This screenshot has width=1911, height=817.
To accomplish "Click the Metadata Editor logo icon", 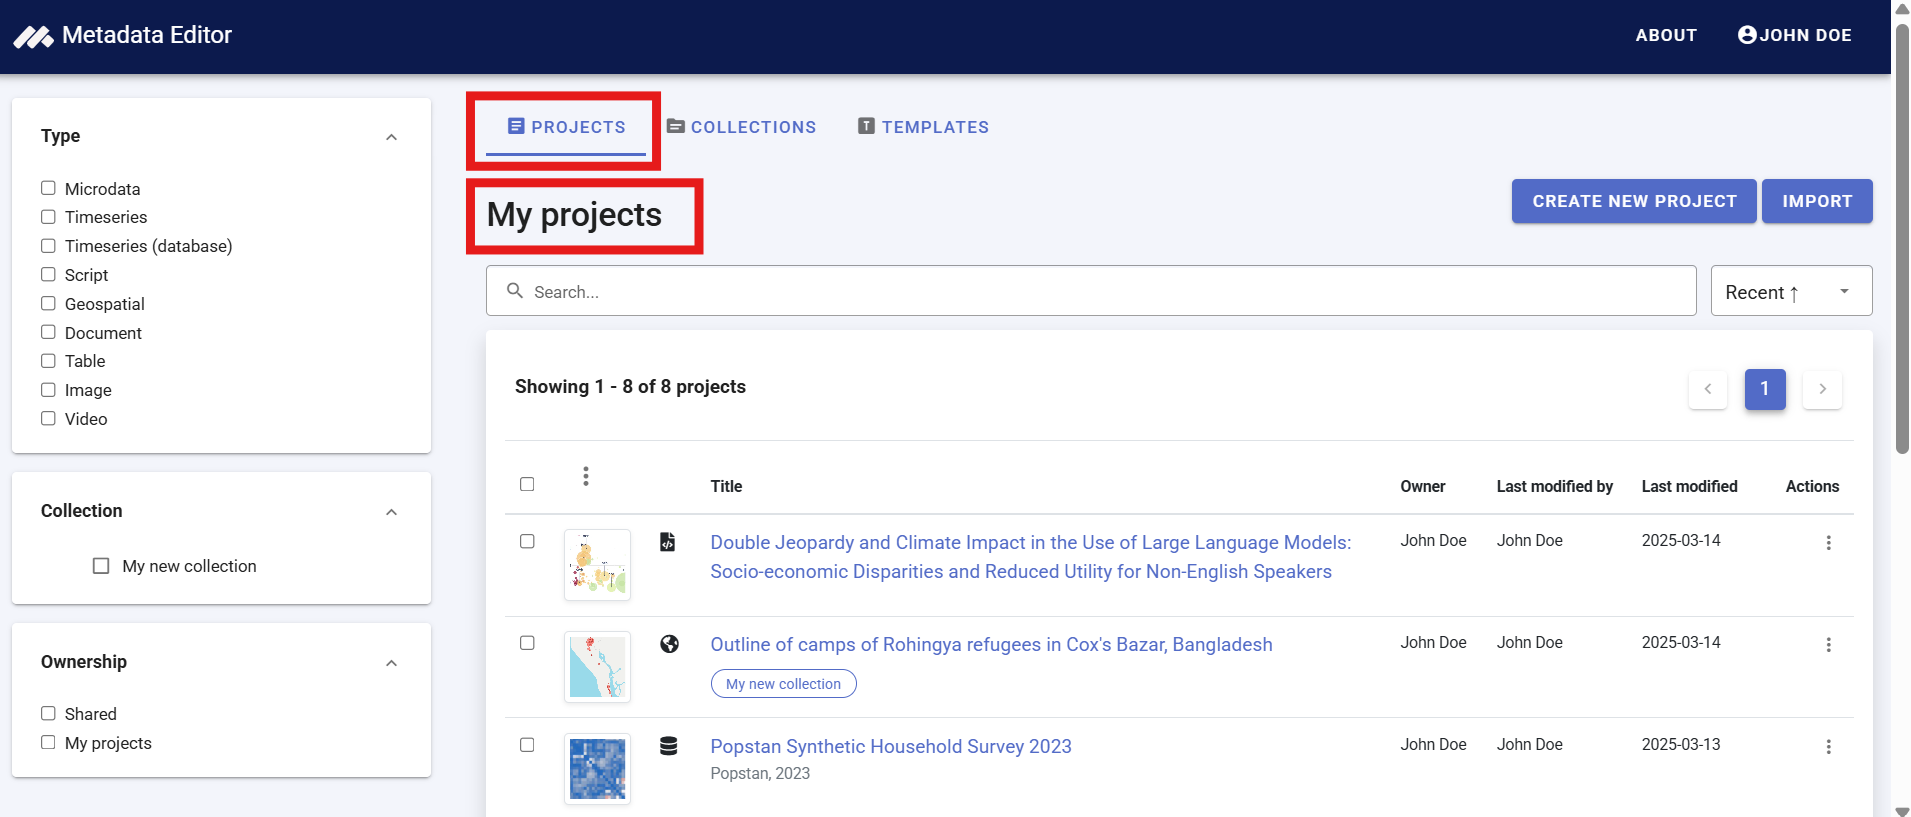I will tap(33, 37).
